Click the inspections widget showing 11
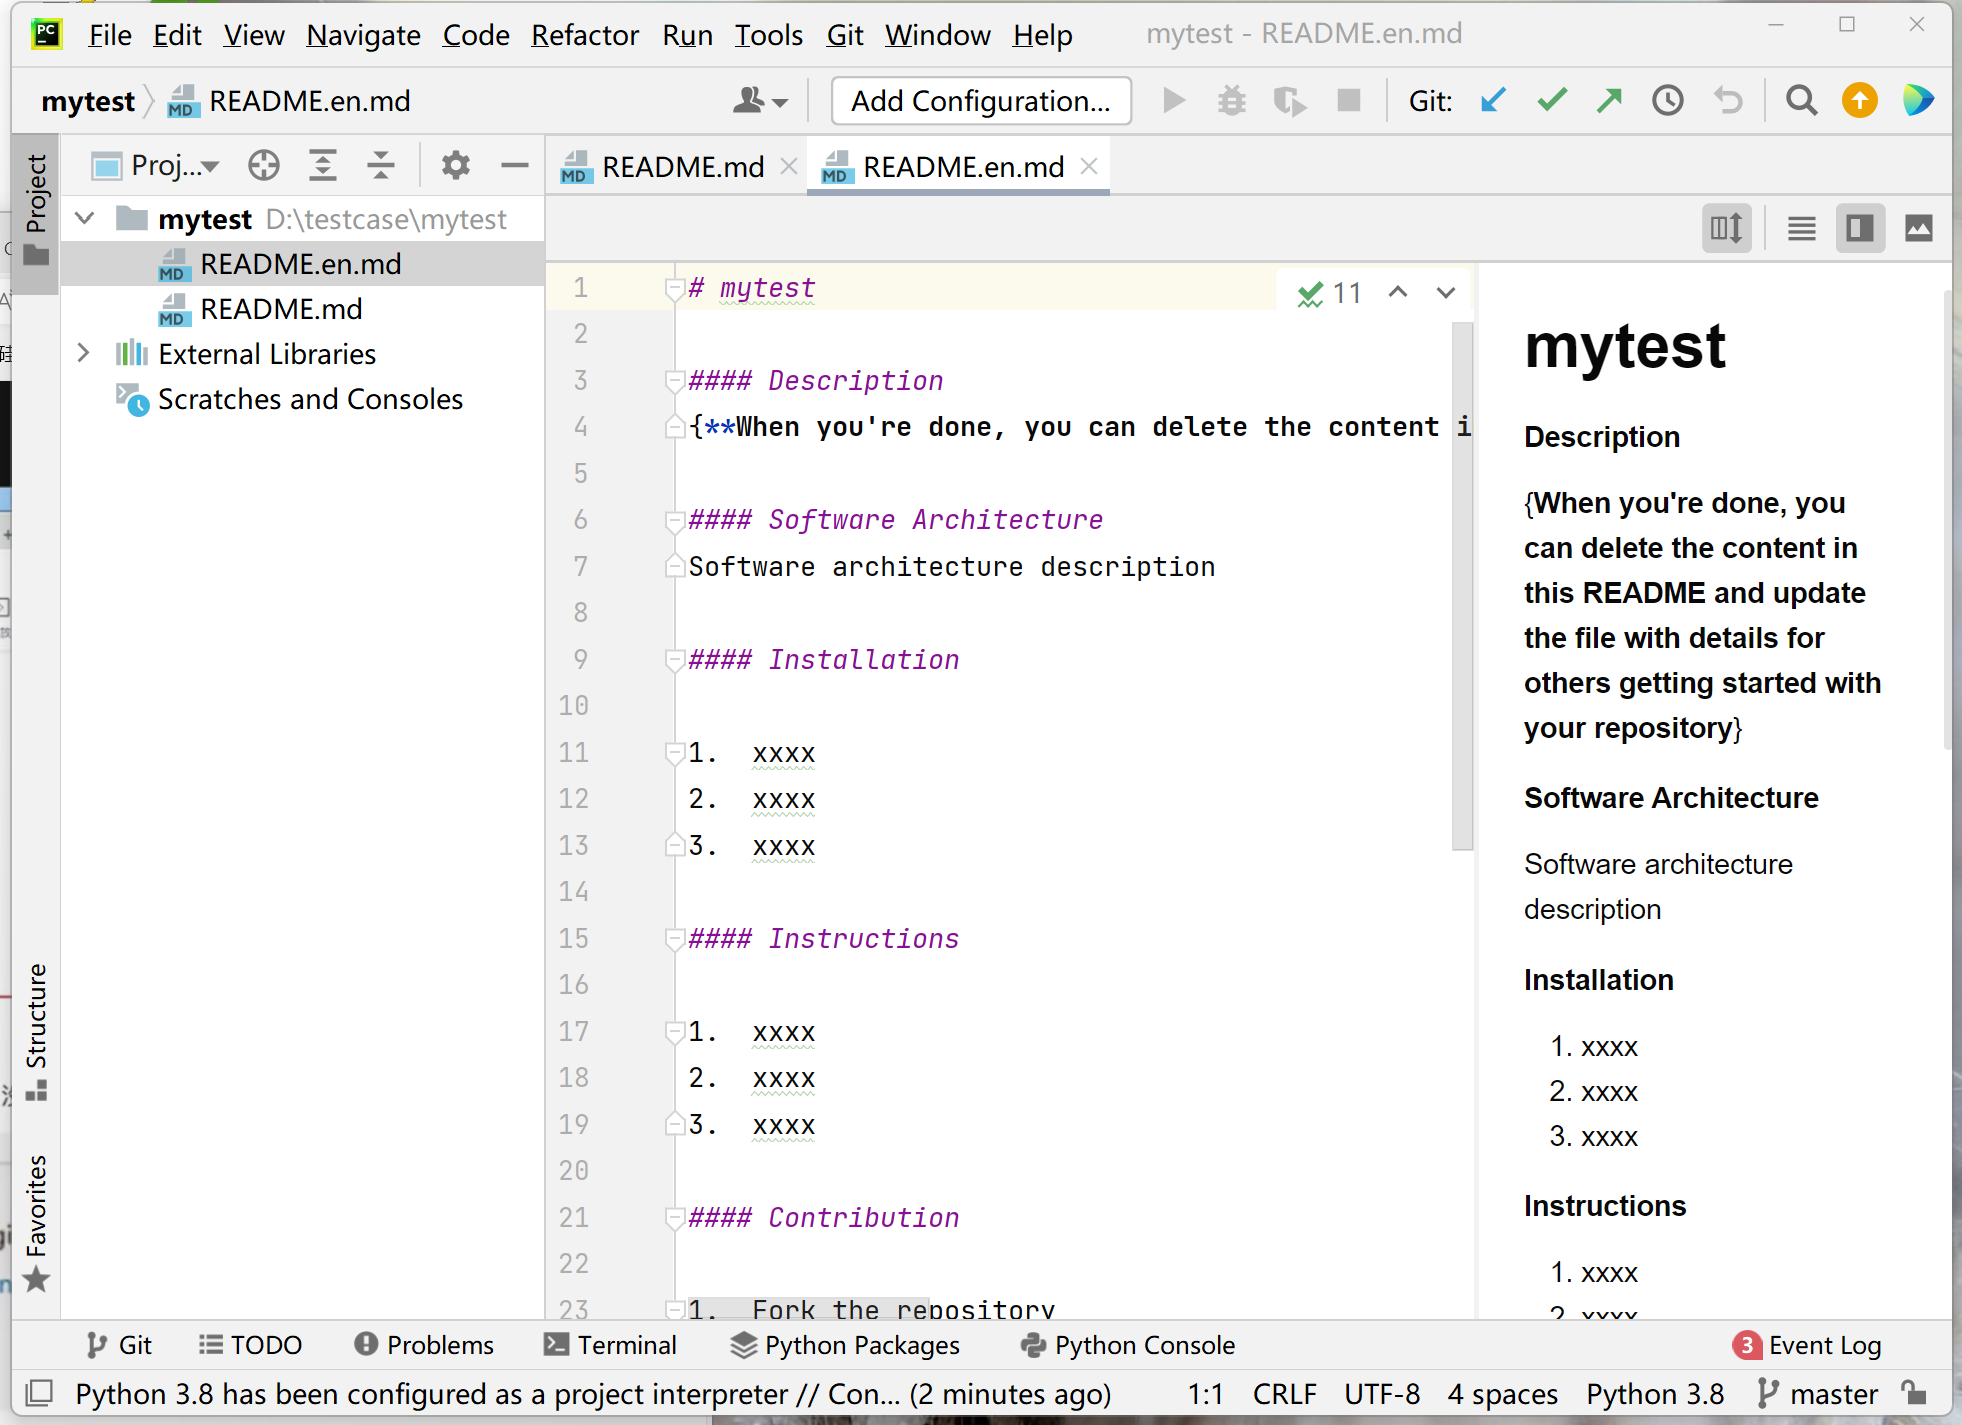The width and height of the screenshot is (1962, 1425). point(1330,293)
